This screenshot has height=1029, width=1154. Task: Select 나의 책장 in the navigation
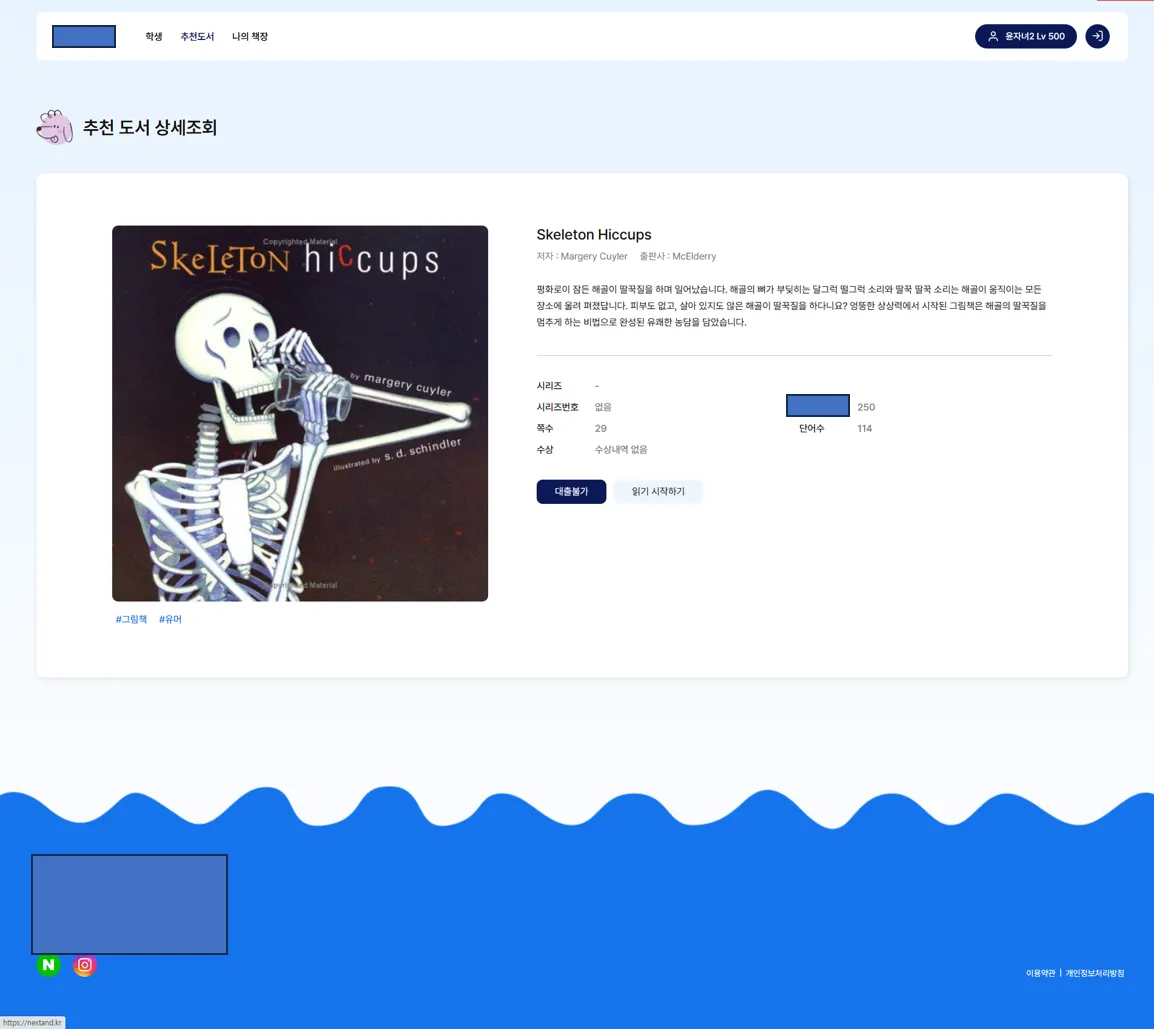250,37
